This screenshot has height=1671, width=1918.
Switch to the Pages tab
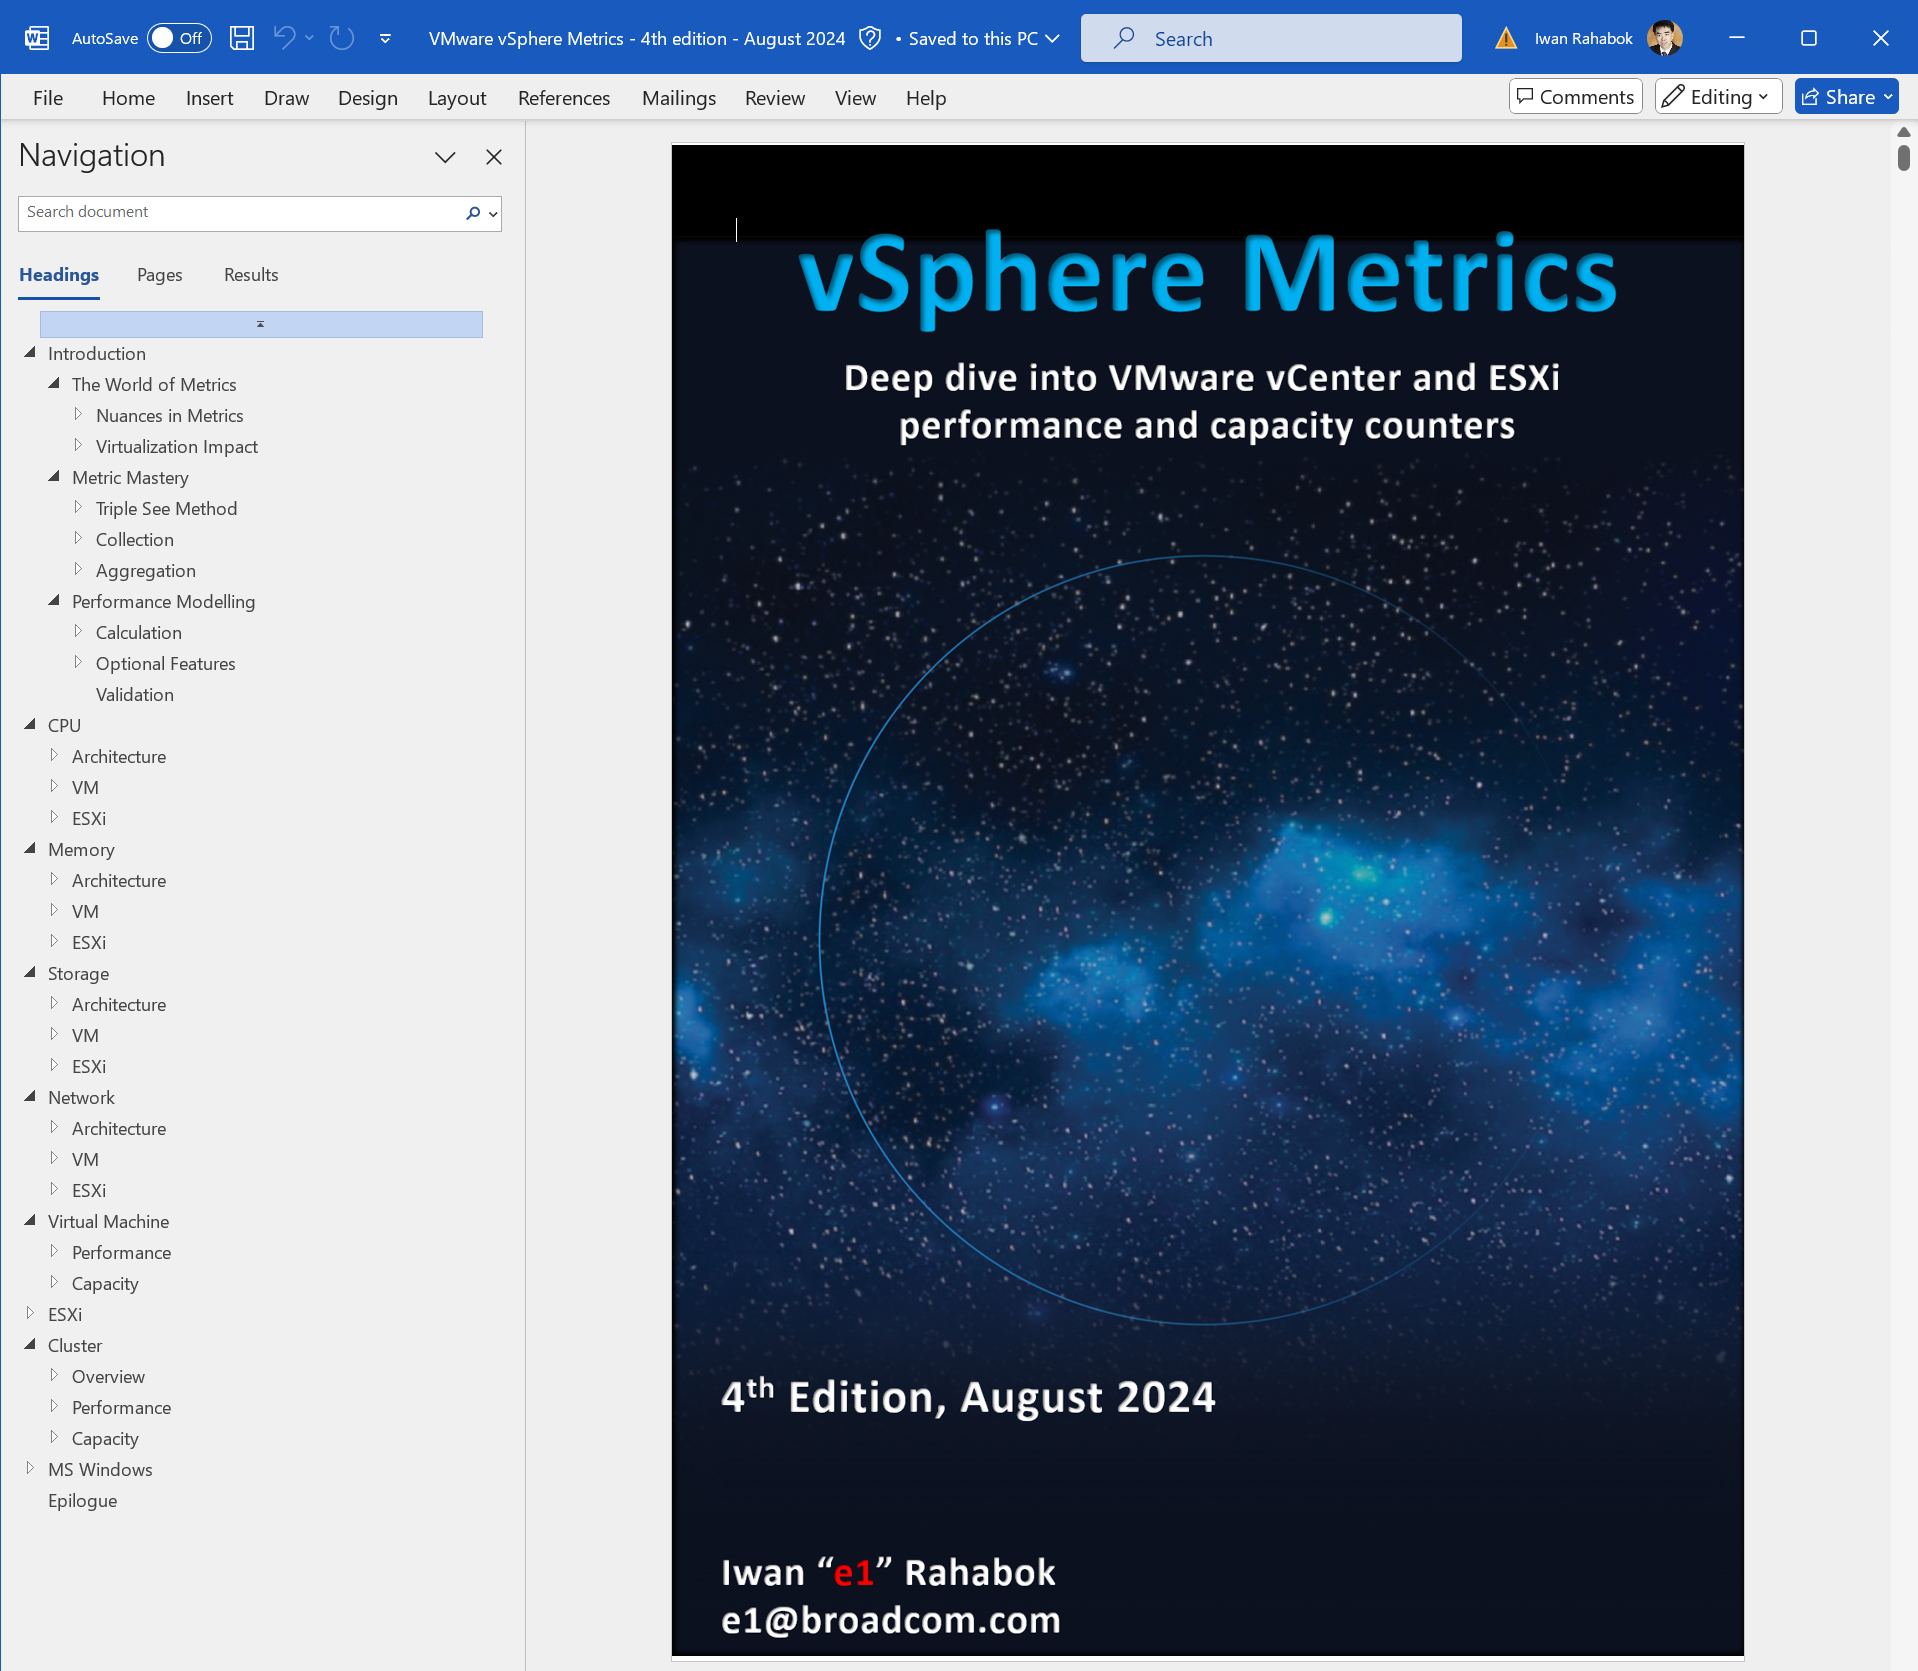point(160,275)
